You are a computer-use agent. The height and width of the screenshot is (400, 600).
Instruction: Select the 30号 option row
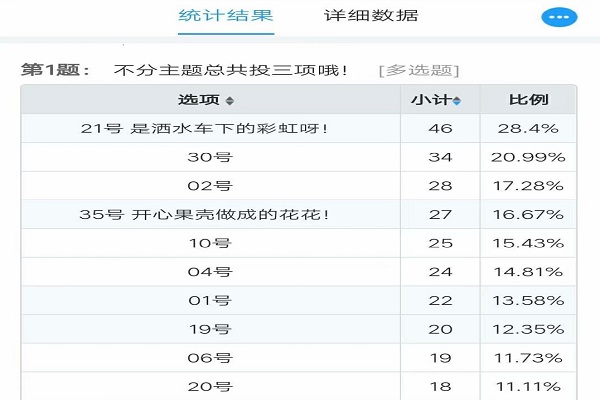pos(298,157)
